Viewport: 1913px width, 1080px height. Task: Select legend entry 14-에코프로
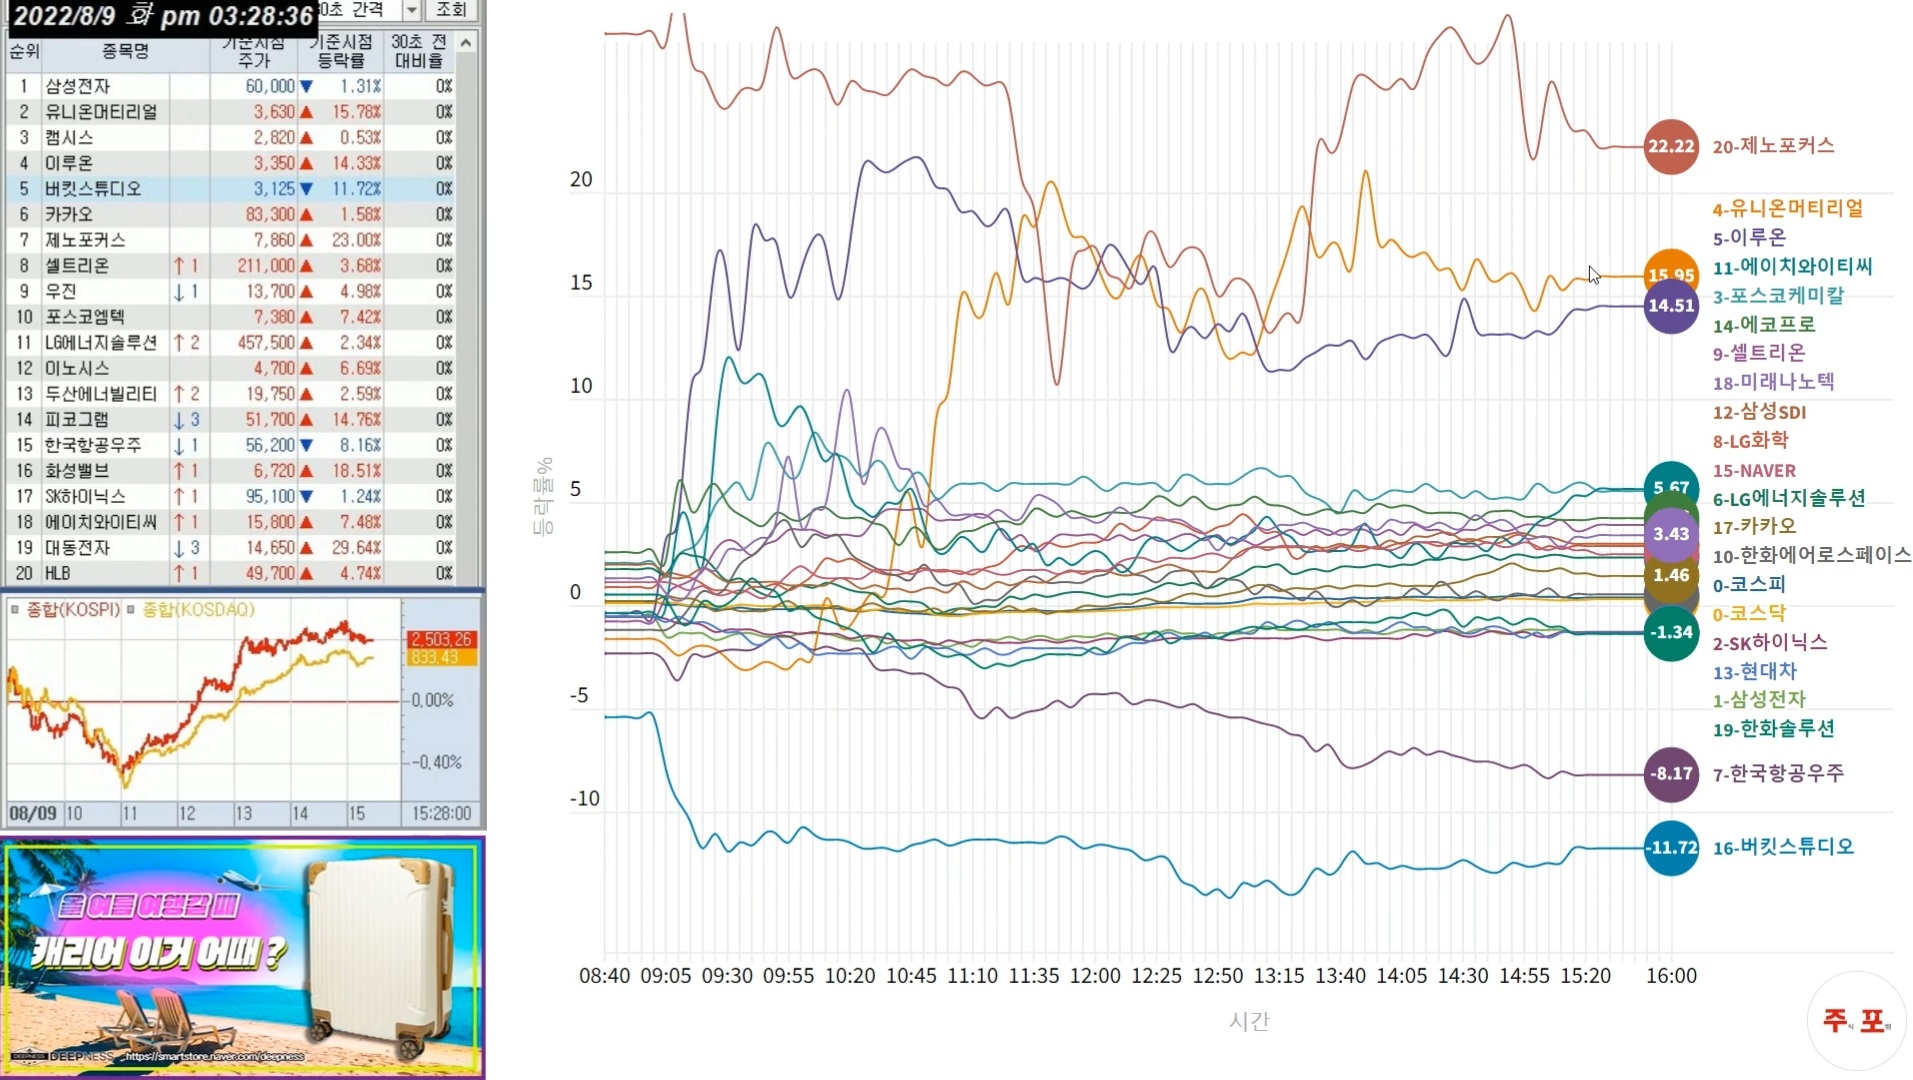pos(1763,325)
